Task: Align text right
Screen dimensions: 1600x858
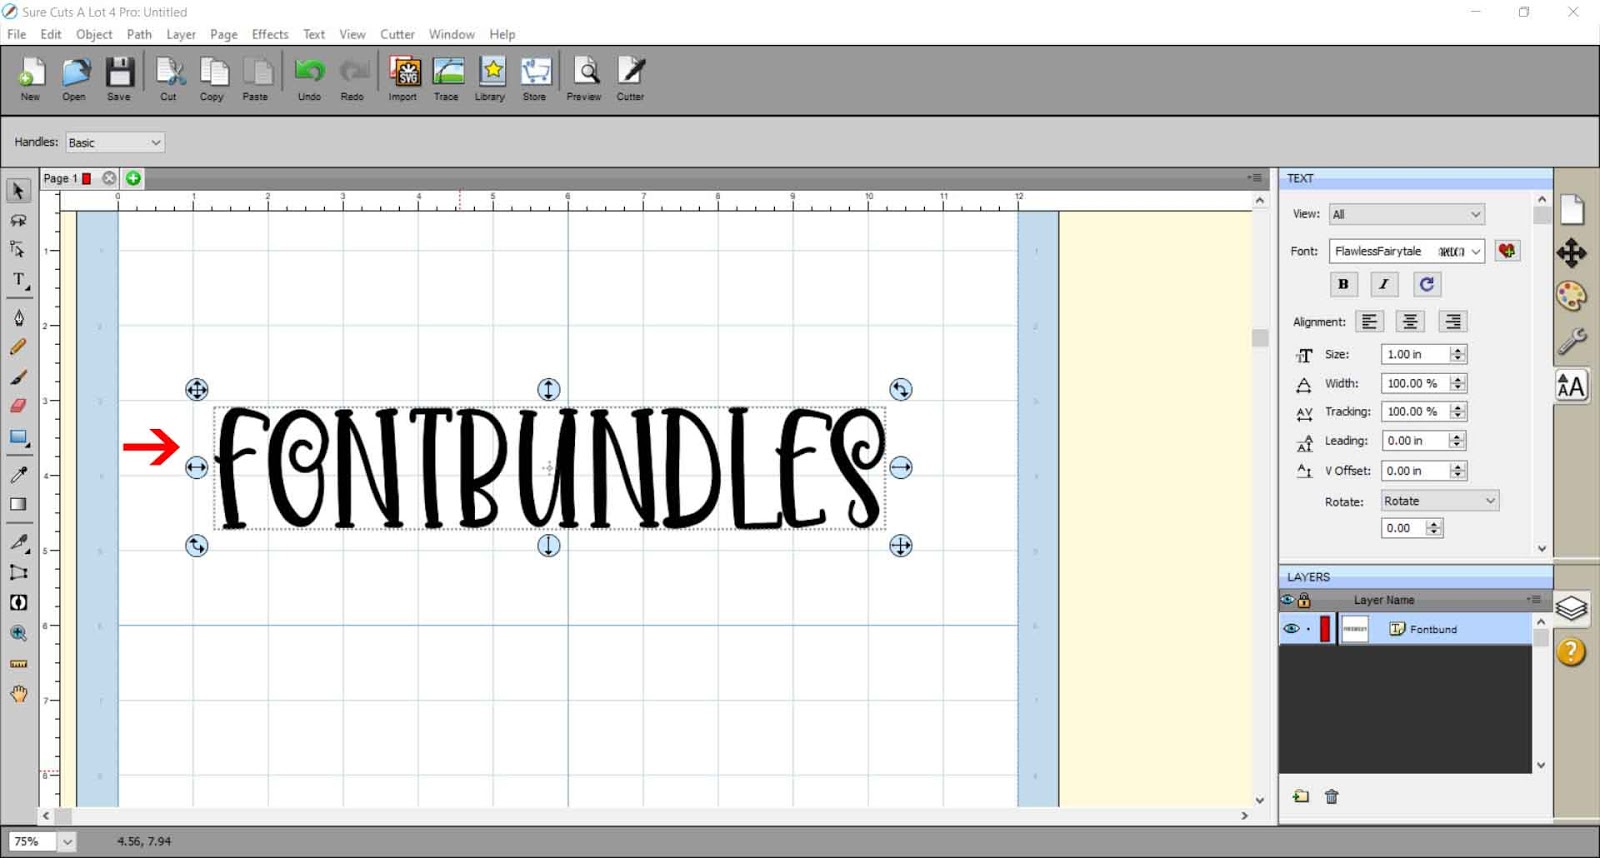Action: click(1452, 321)
